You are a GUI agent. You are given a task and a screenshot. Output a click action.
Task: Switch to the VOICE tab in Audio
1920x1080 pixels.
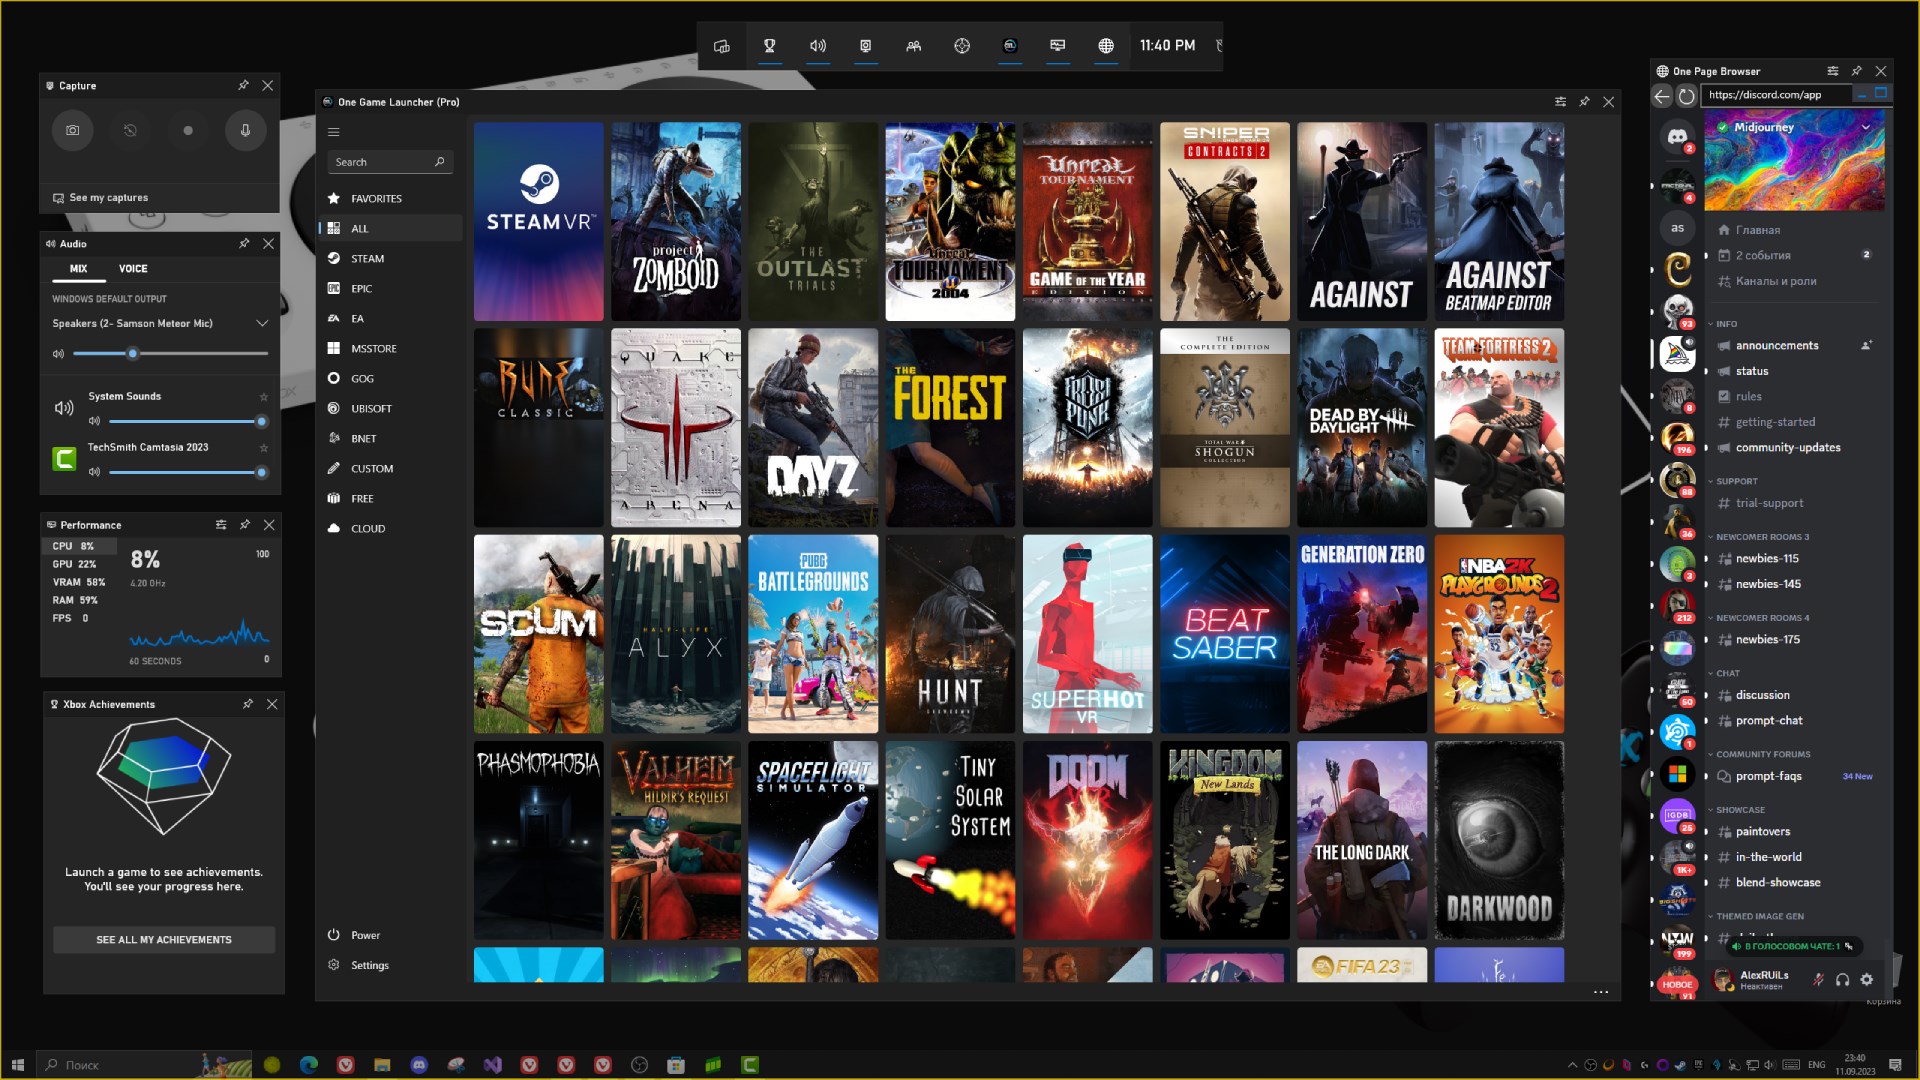133,269
